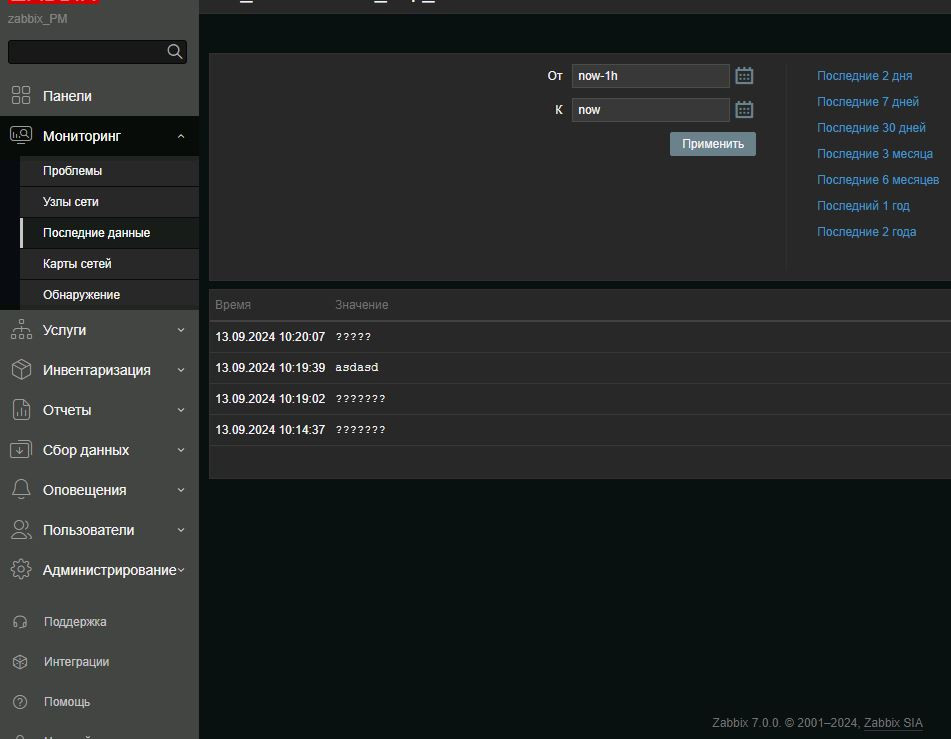
Task: Open calendar picker for the От field
Action: (x=744, y=76)
